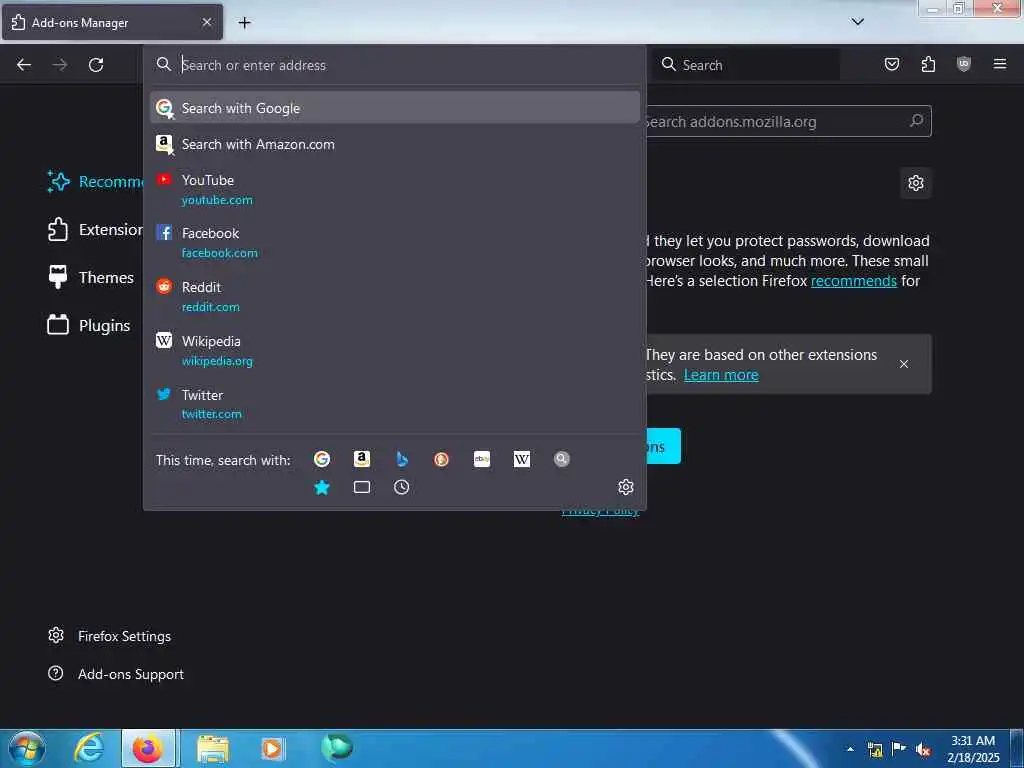Open the muted volume tray icon

click(x=923, y=749)
